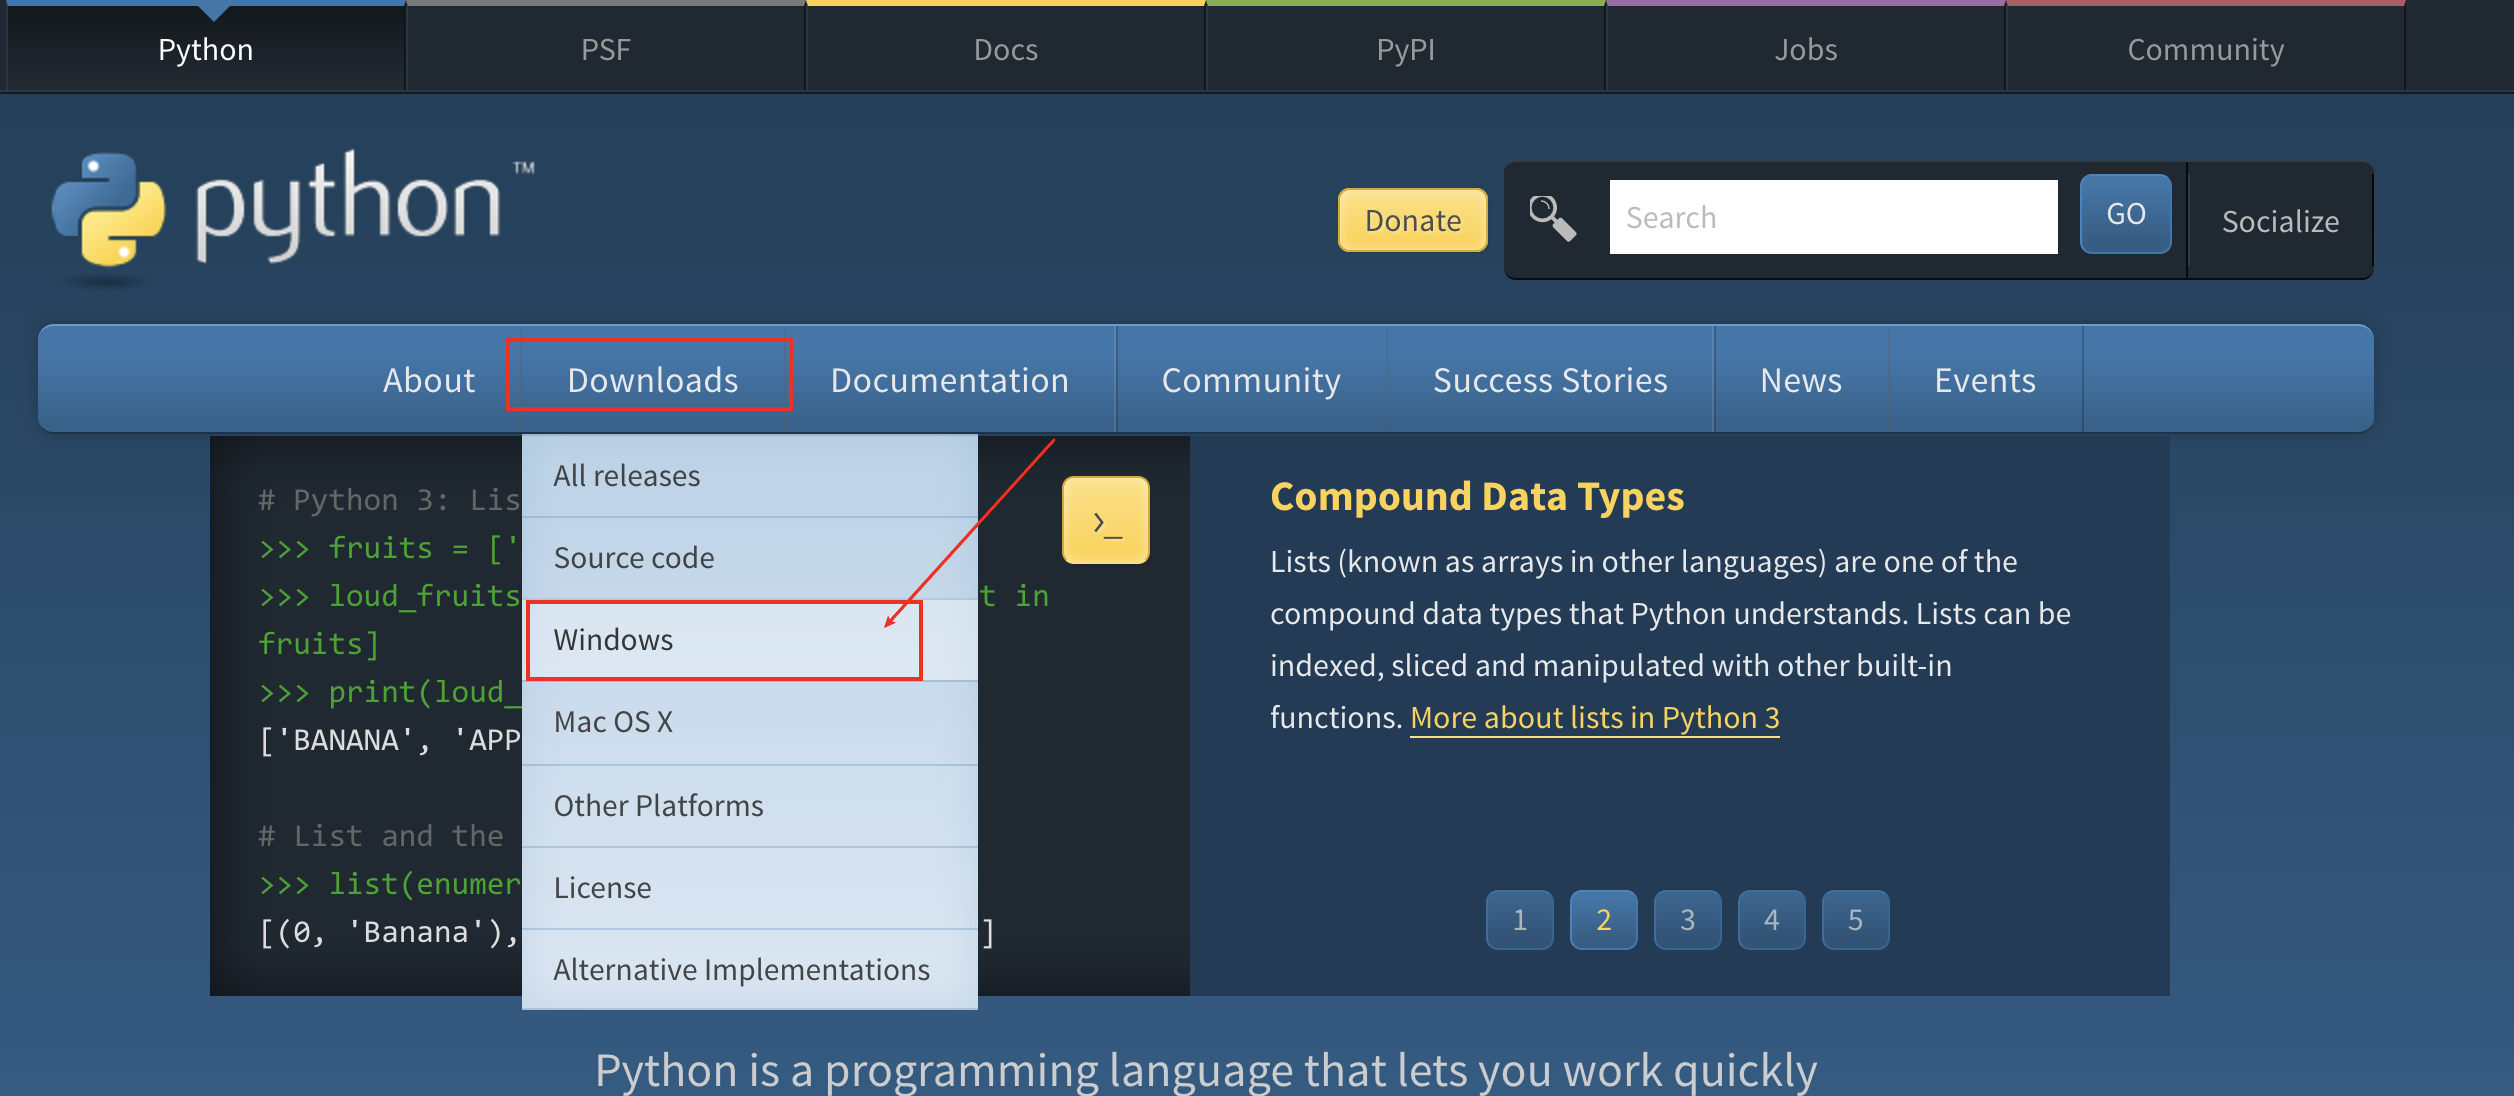2514x1096 pixels.
Task: Launch the interactive shell terminal icon
Action: click(1105, 521)
